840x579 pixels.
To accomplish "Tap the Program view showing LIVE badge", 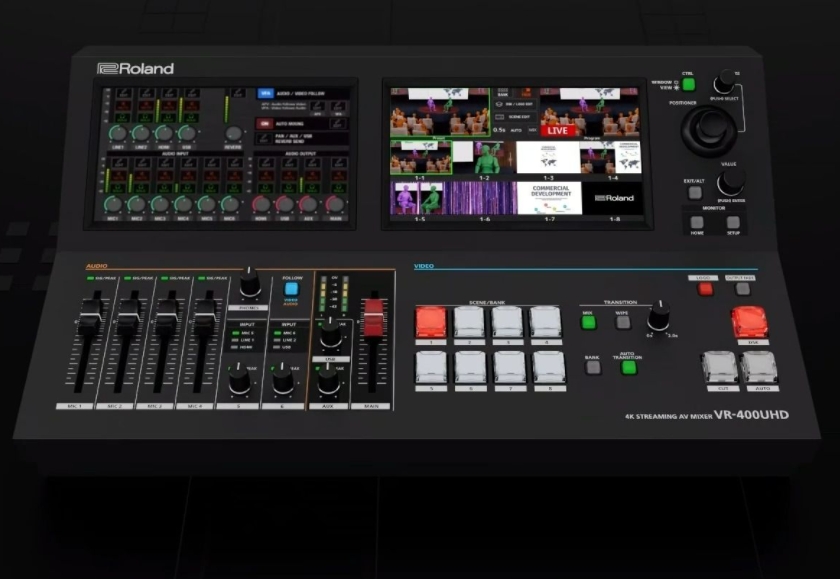I will coord(590,112).
